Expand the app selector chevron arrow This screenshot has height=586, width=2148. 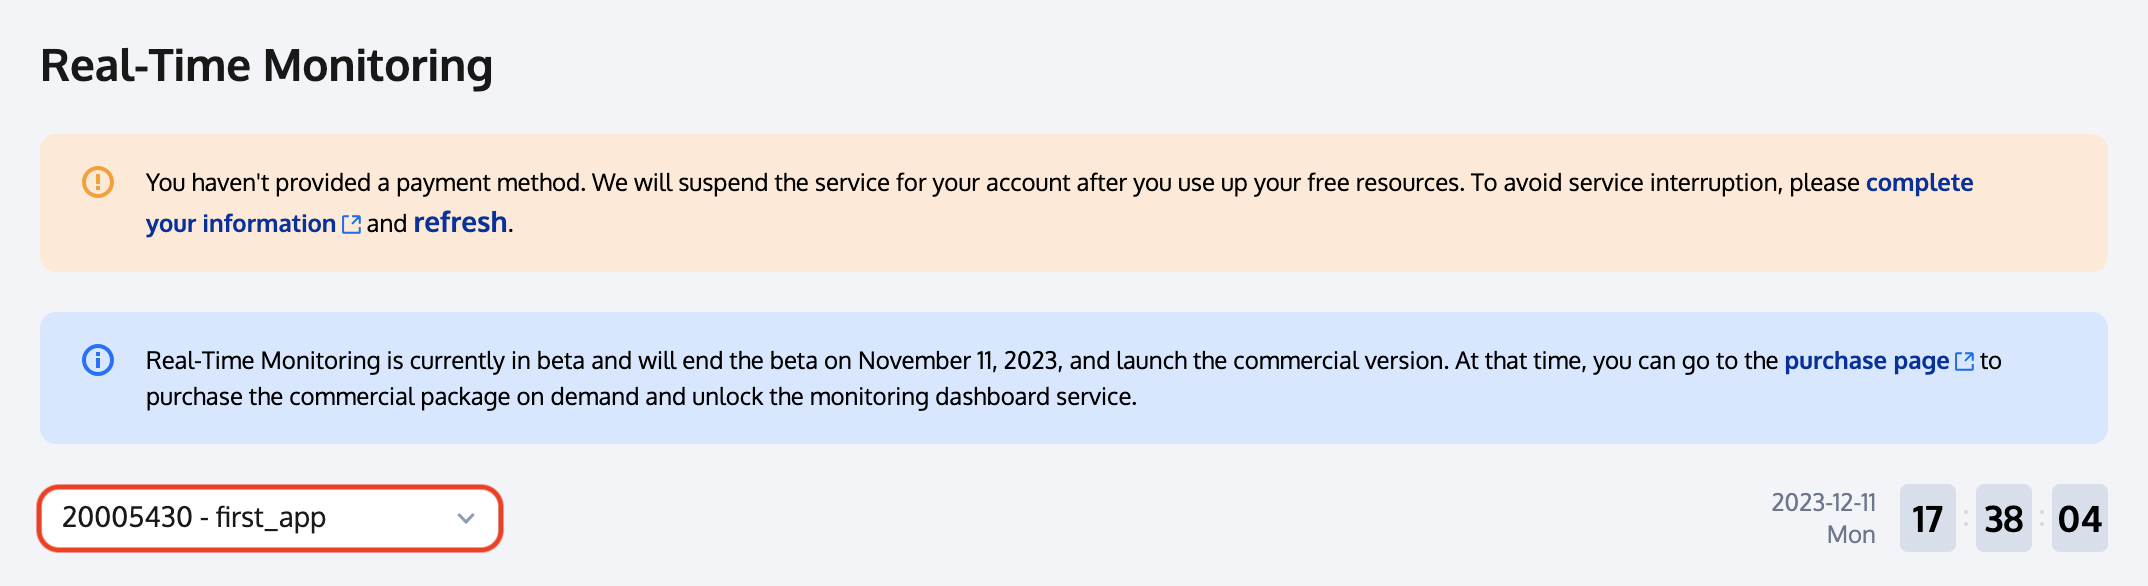[x=465, y=518]
